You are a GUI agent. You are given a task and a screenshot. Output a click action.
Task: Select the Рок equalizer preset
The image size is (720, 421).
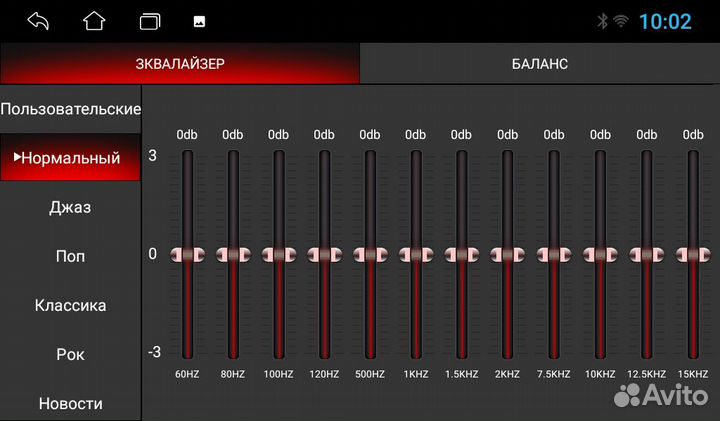point(70,354)
